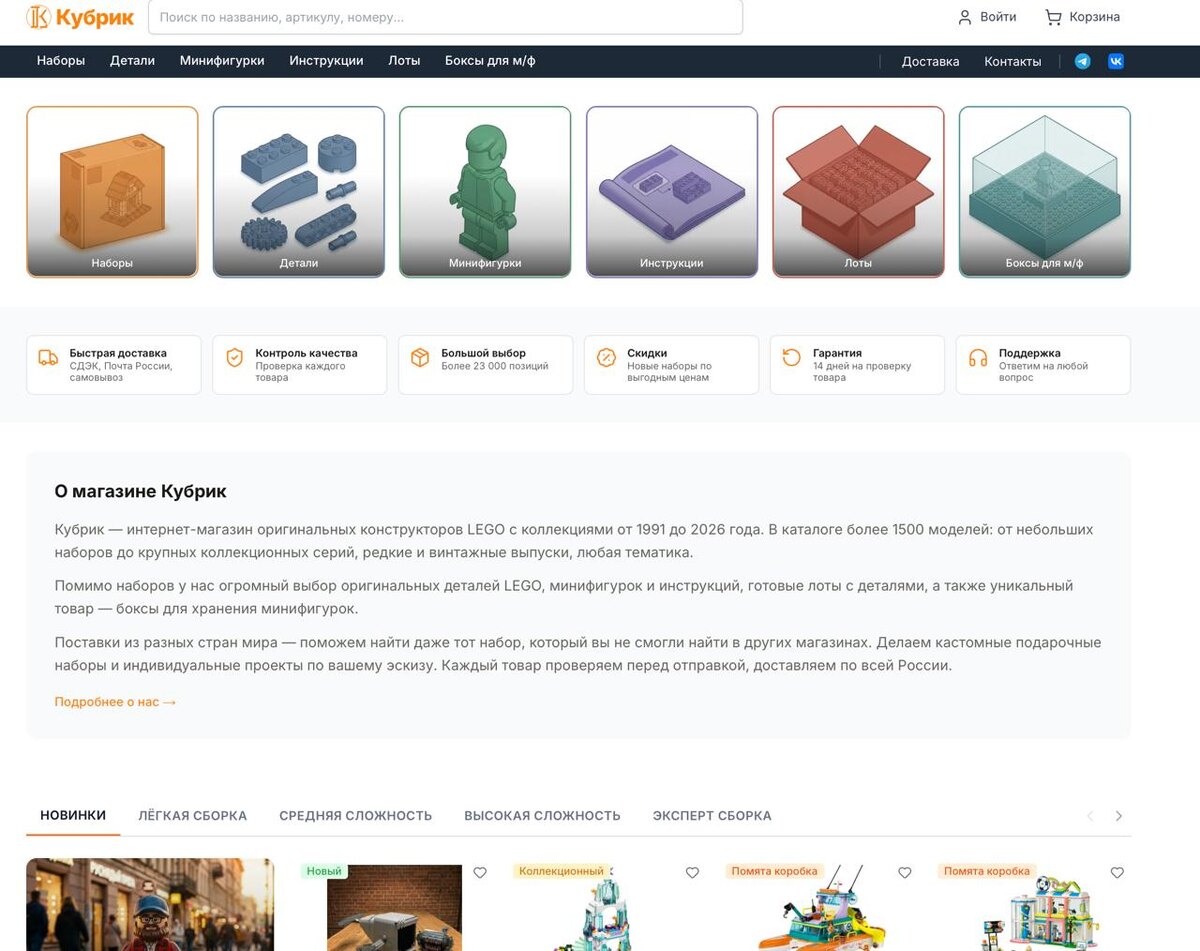This screenshot has height=951, width=1200.
Task: Click the Гарантия refresh arrow icon
Action: [x=792, y=357]
